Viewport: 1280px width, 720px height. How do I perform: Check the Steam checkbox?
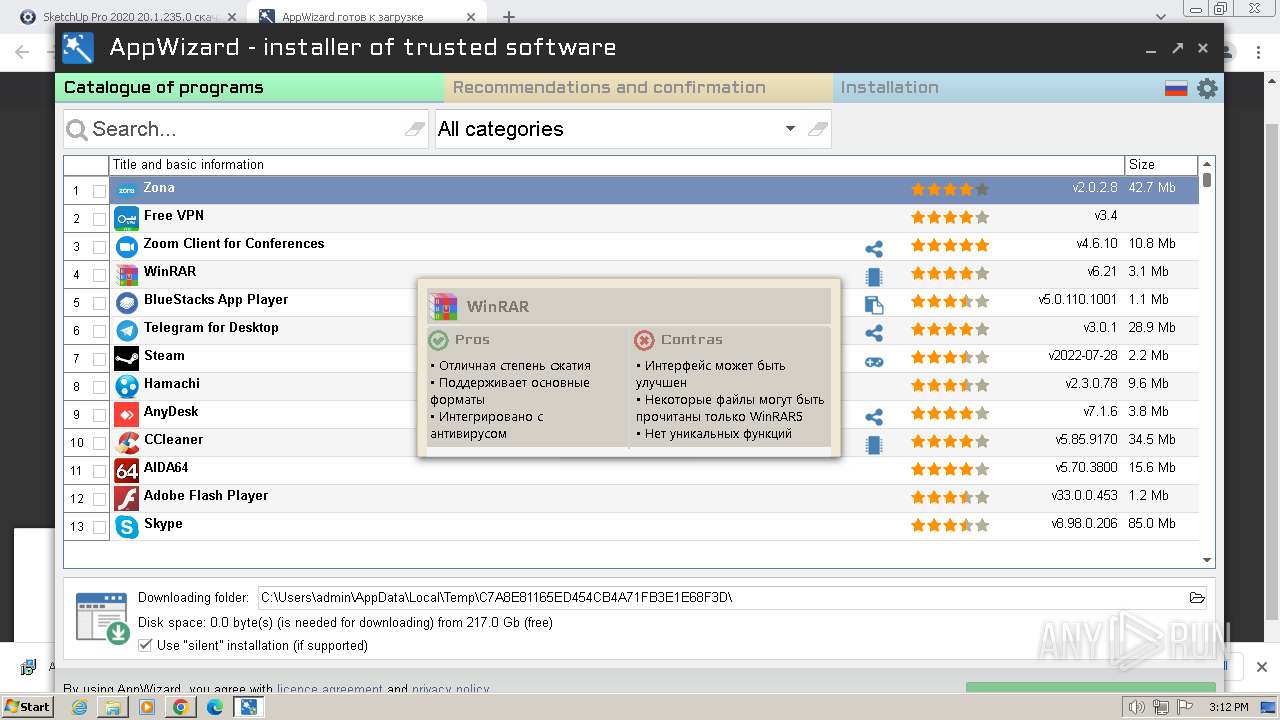99,359
